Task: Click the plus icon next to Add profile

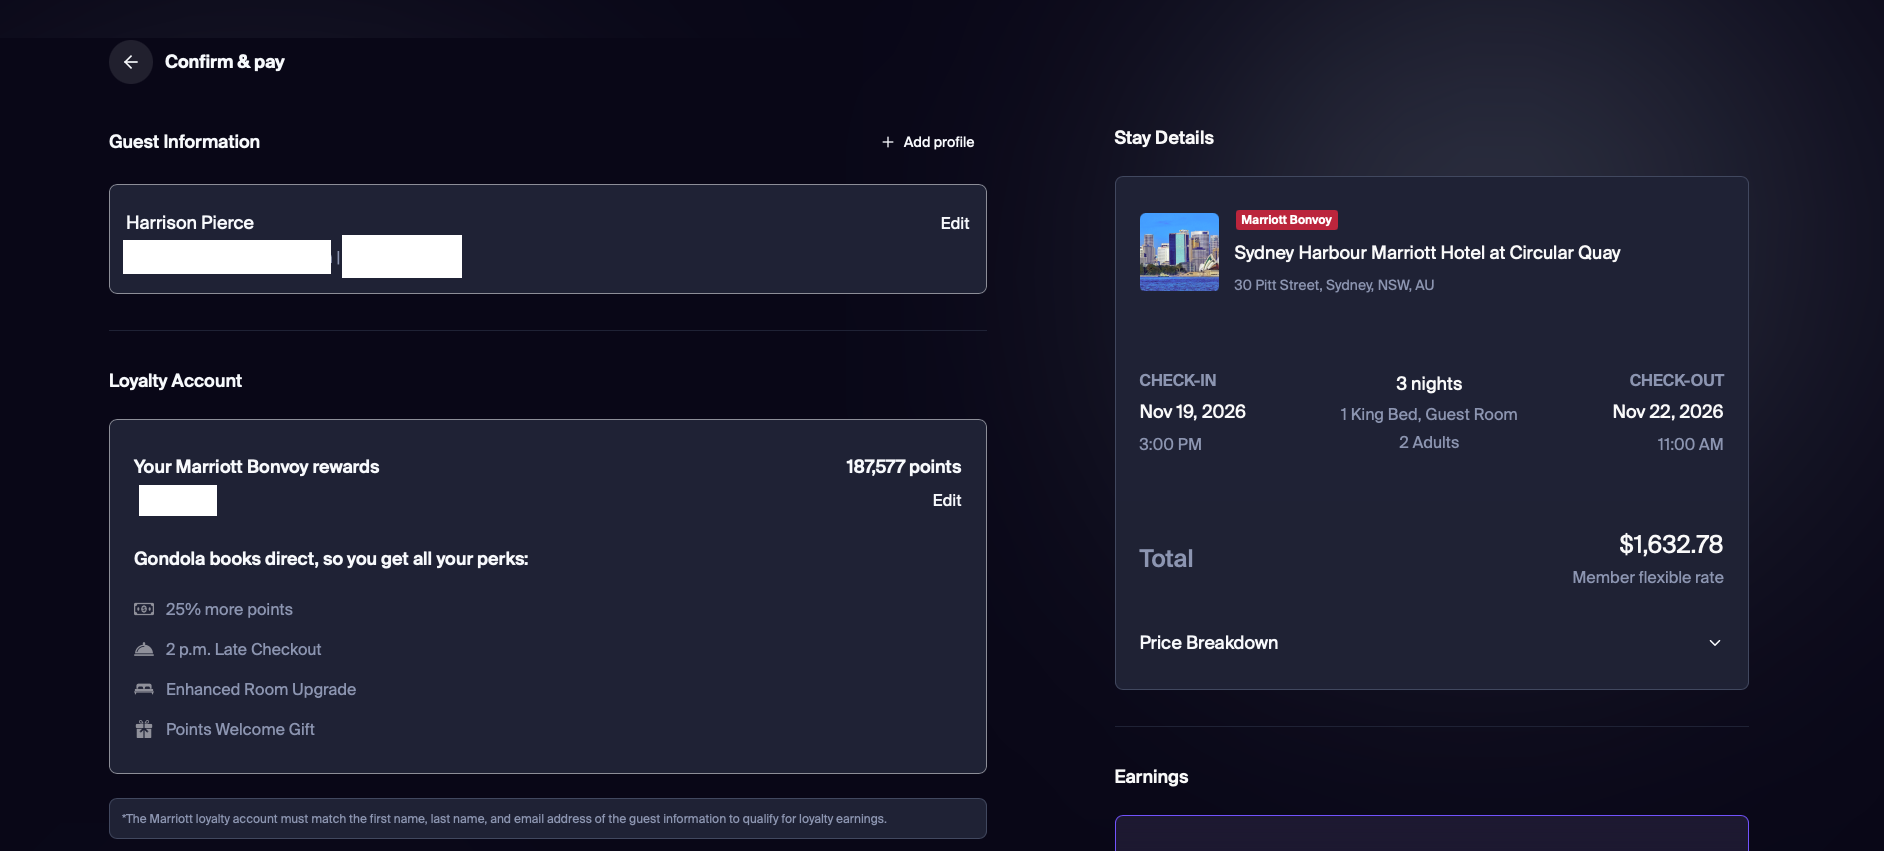Action: click(888, 142)
